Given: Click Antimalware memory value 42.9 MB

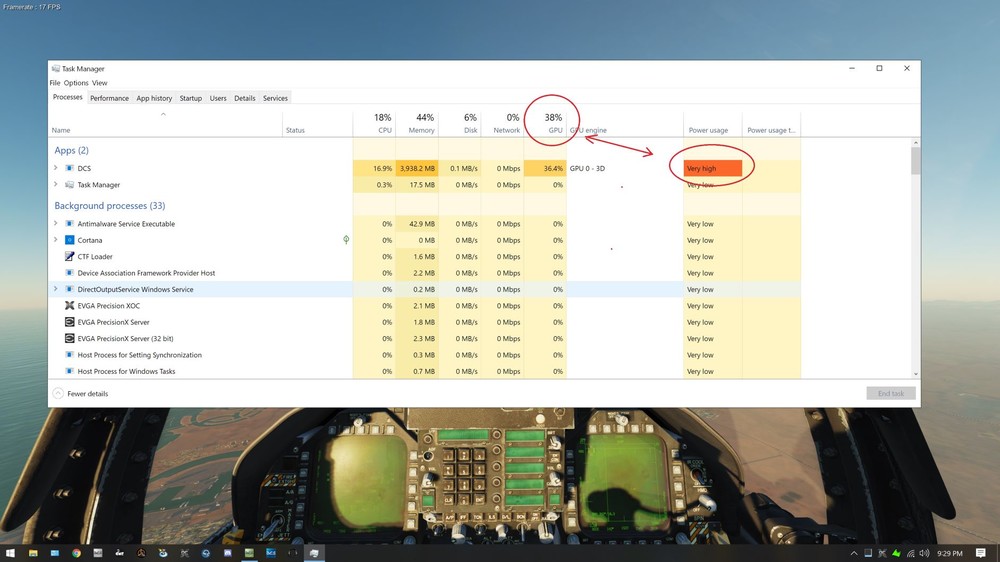Looking at the screenshot, I should coord(417,224).
